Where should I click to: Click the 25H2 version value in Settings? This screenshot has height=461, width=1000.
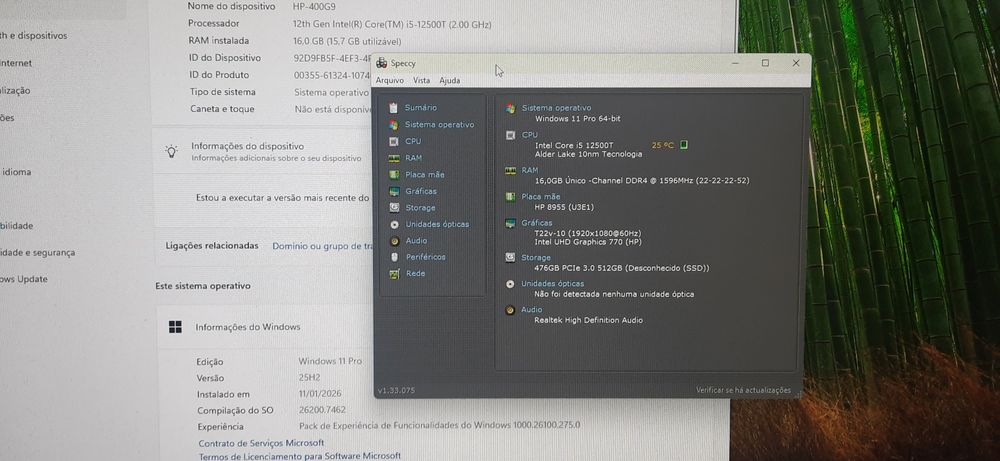(309, 377)
